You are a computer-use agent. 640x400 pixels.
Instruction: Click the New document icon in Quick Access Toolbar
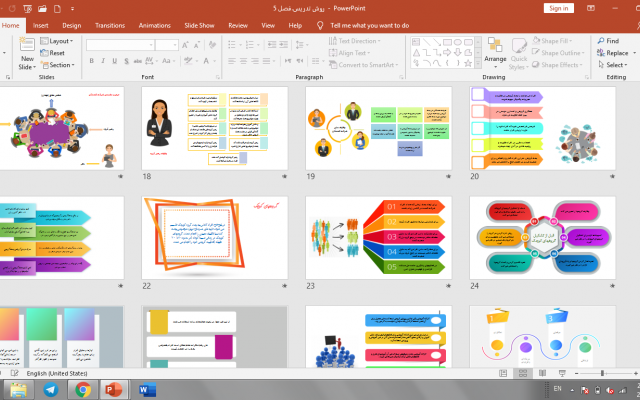tap(58, 9)
